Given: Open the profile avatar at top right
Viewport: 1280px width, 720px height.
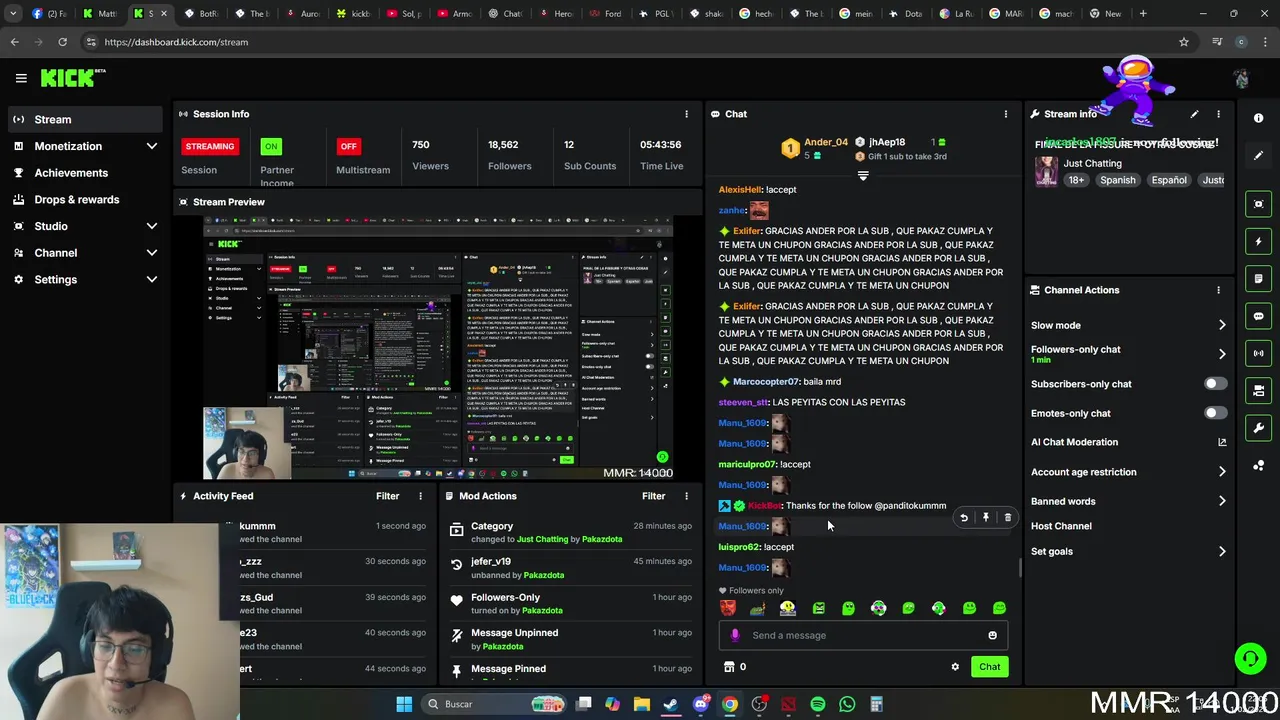Looking at the screenshot, I should 1241,78.
